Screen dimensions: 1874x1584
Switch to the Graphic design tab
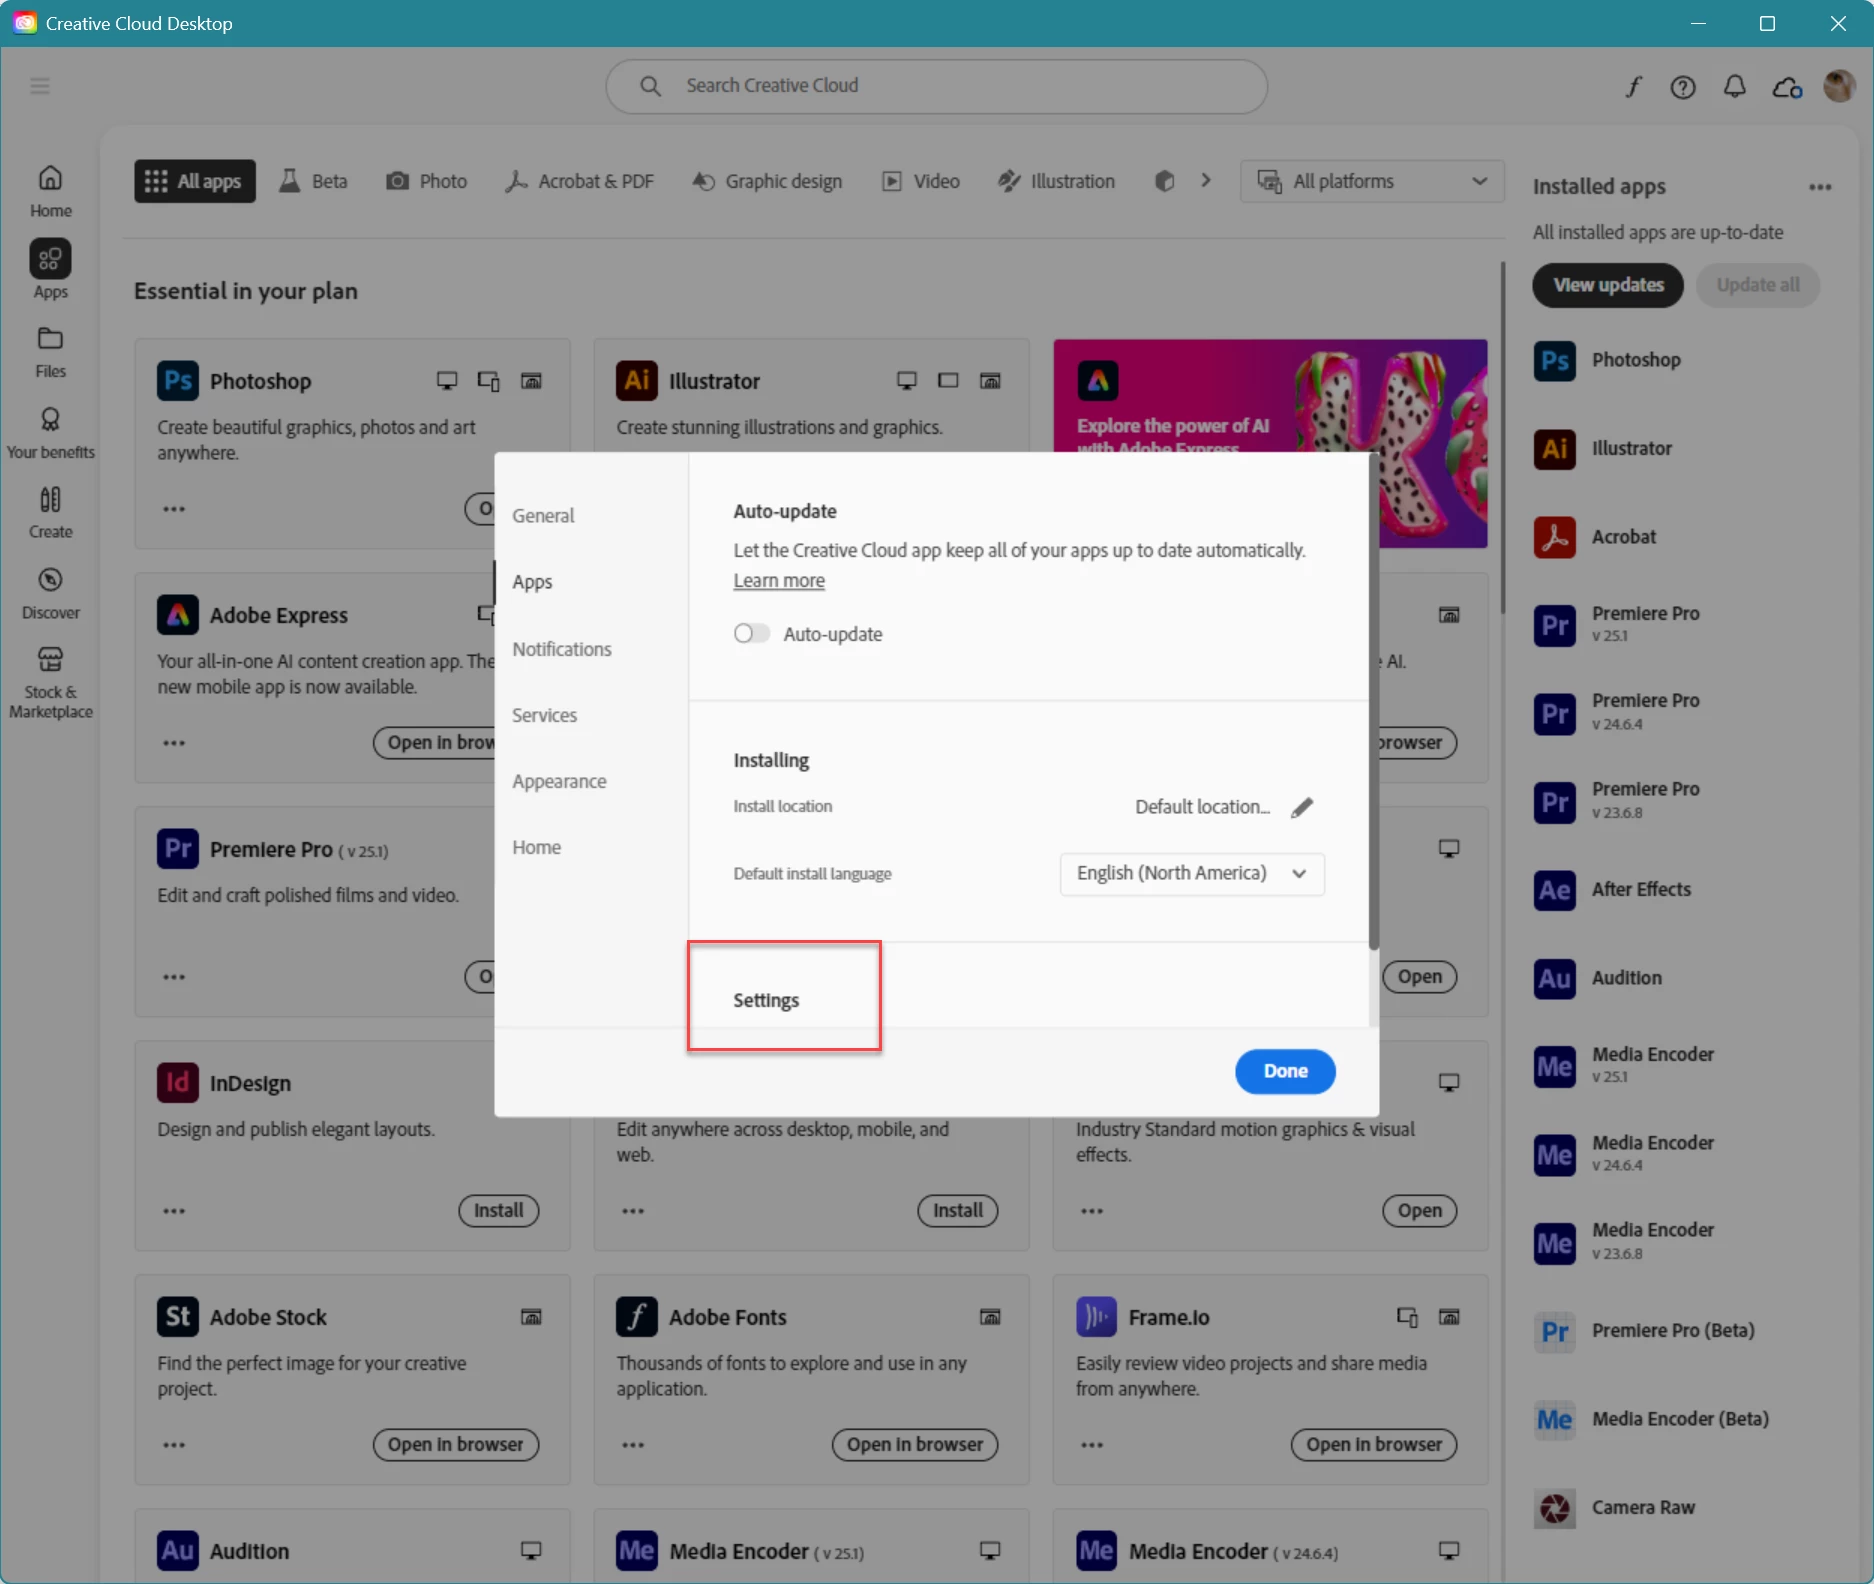pos(768,181)
